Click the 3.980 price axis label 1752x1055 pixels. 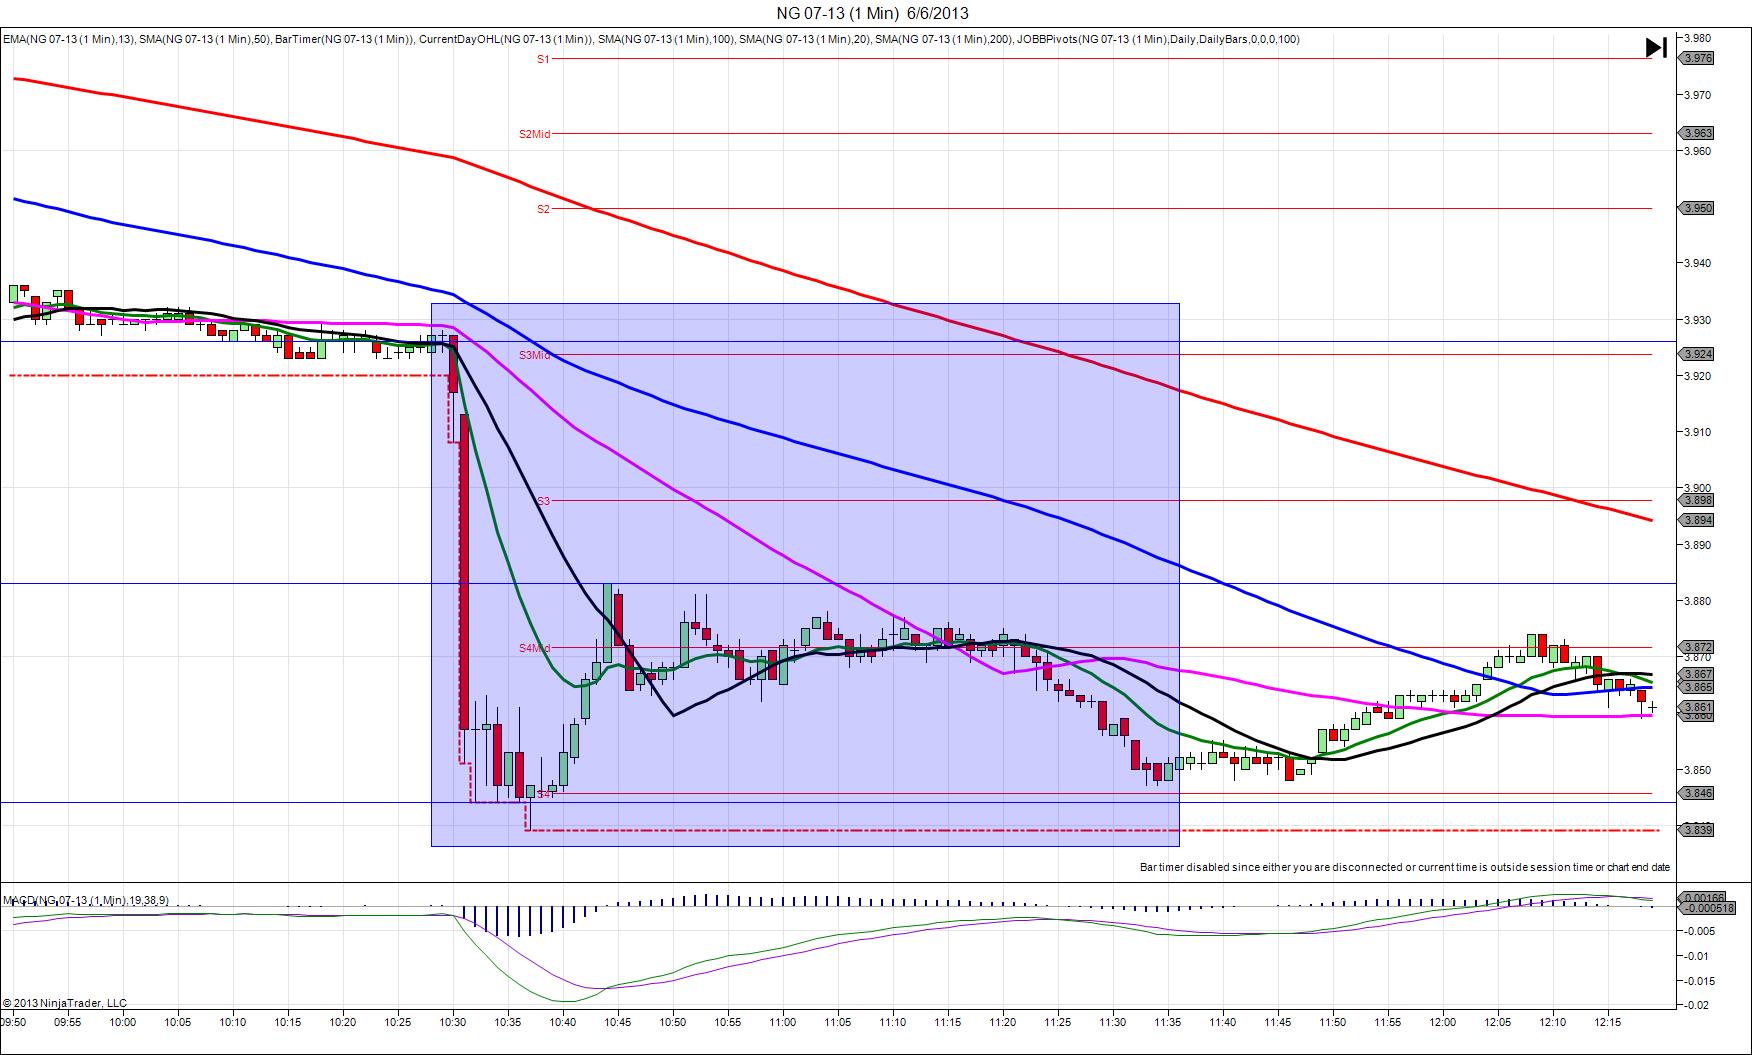click(1698, 39)
